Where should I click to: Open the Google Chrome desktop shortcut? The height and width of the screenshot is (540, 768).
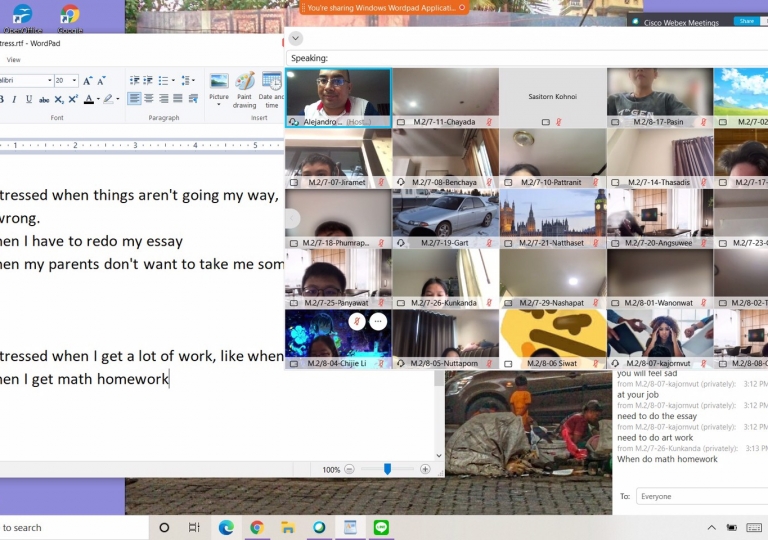[70, 19]
